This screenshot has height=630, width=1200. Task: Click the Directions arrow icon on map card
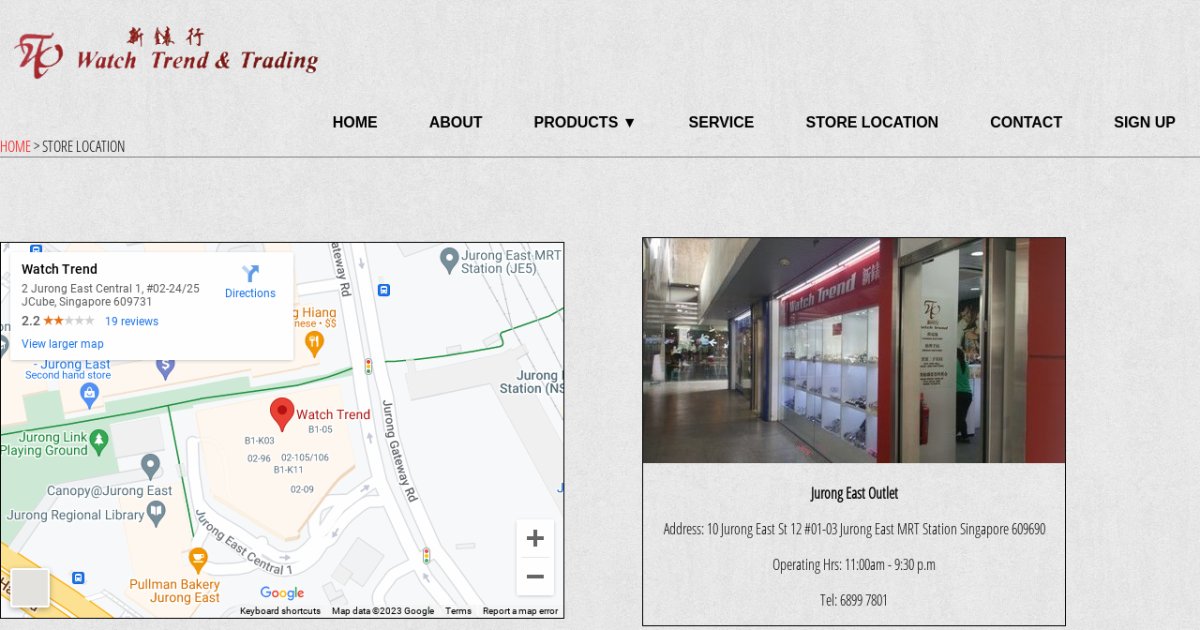point(250,273)
